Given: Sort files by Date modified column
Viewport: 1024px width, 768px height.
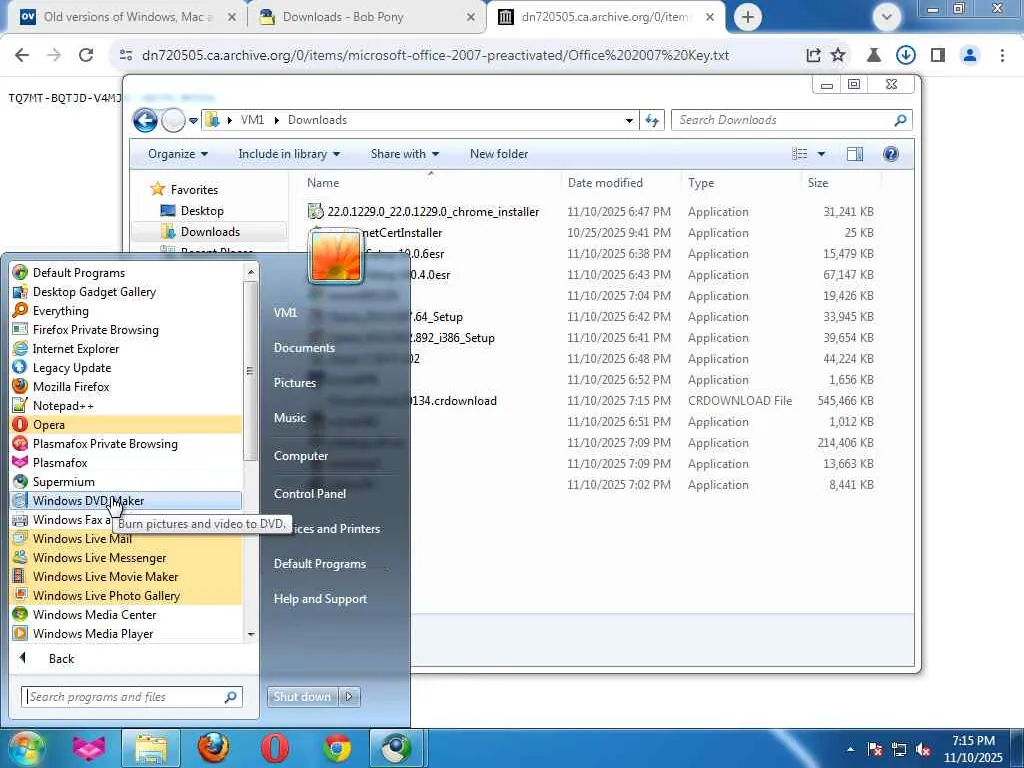Looking at the screenshot, I should [605, 183].
